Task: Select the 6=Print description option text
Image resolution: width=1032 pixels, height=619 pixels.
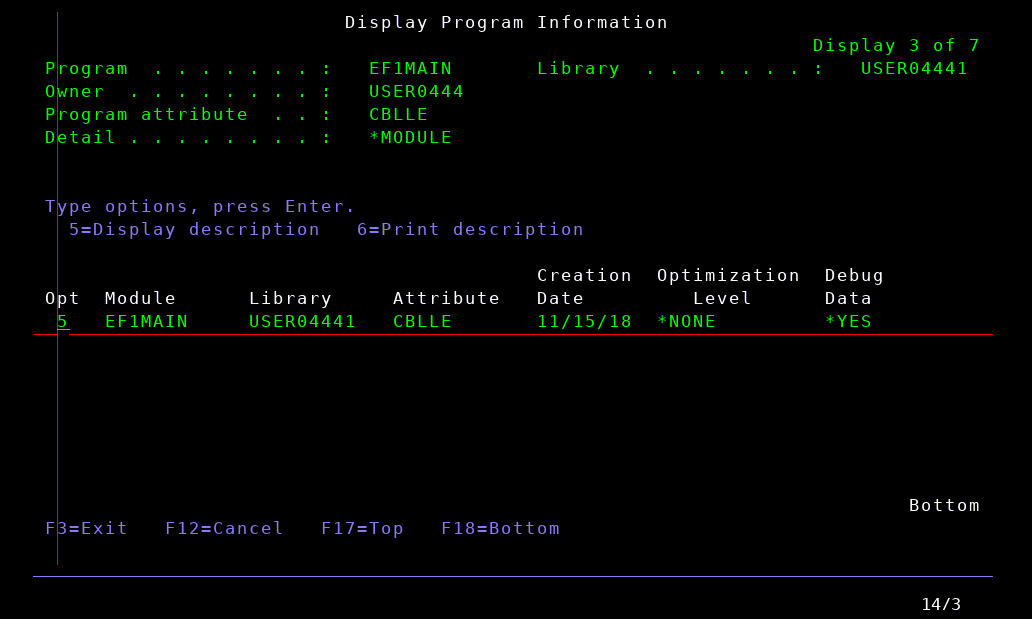Action: [x=471, y=230]
